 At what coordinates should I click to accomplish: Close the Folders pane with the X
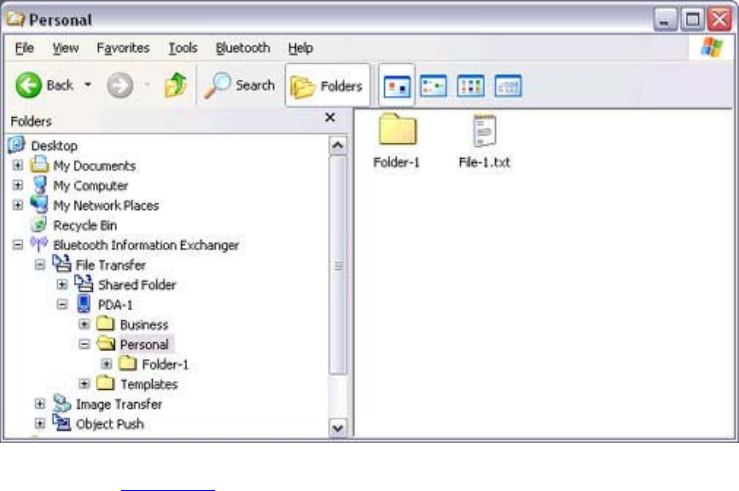(330, 117)
